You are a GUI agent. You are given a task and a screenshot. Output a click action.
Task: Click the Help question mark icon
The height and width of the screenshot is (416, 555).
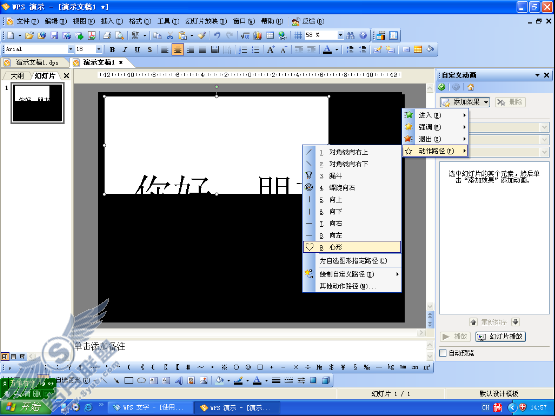363,35
